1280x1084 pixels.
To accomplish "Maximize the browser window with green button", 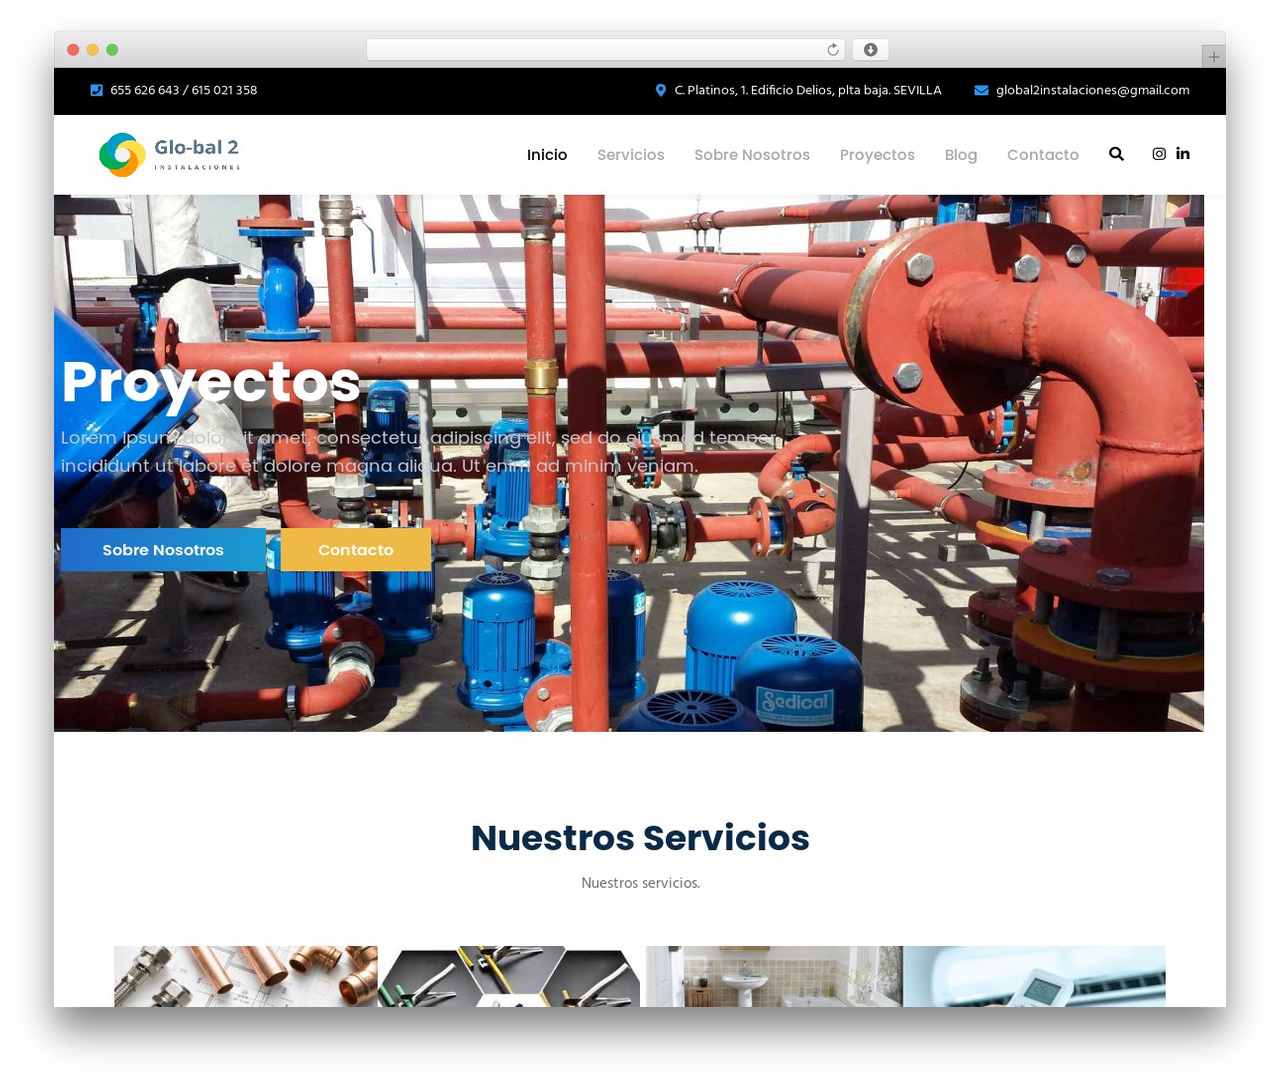I will pos(112,50).
